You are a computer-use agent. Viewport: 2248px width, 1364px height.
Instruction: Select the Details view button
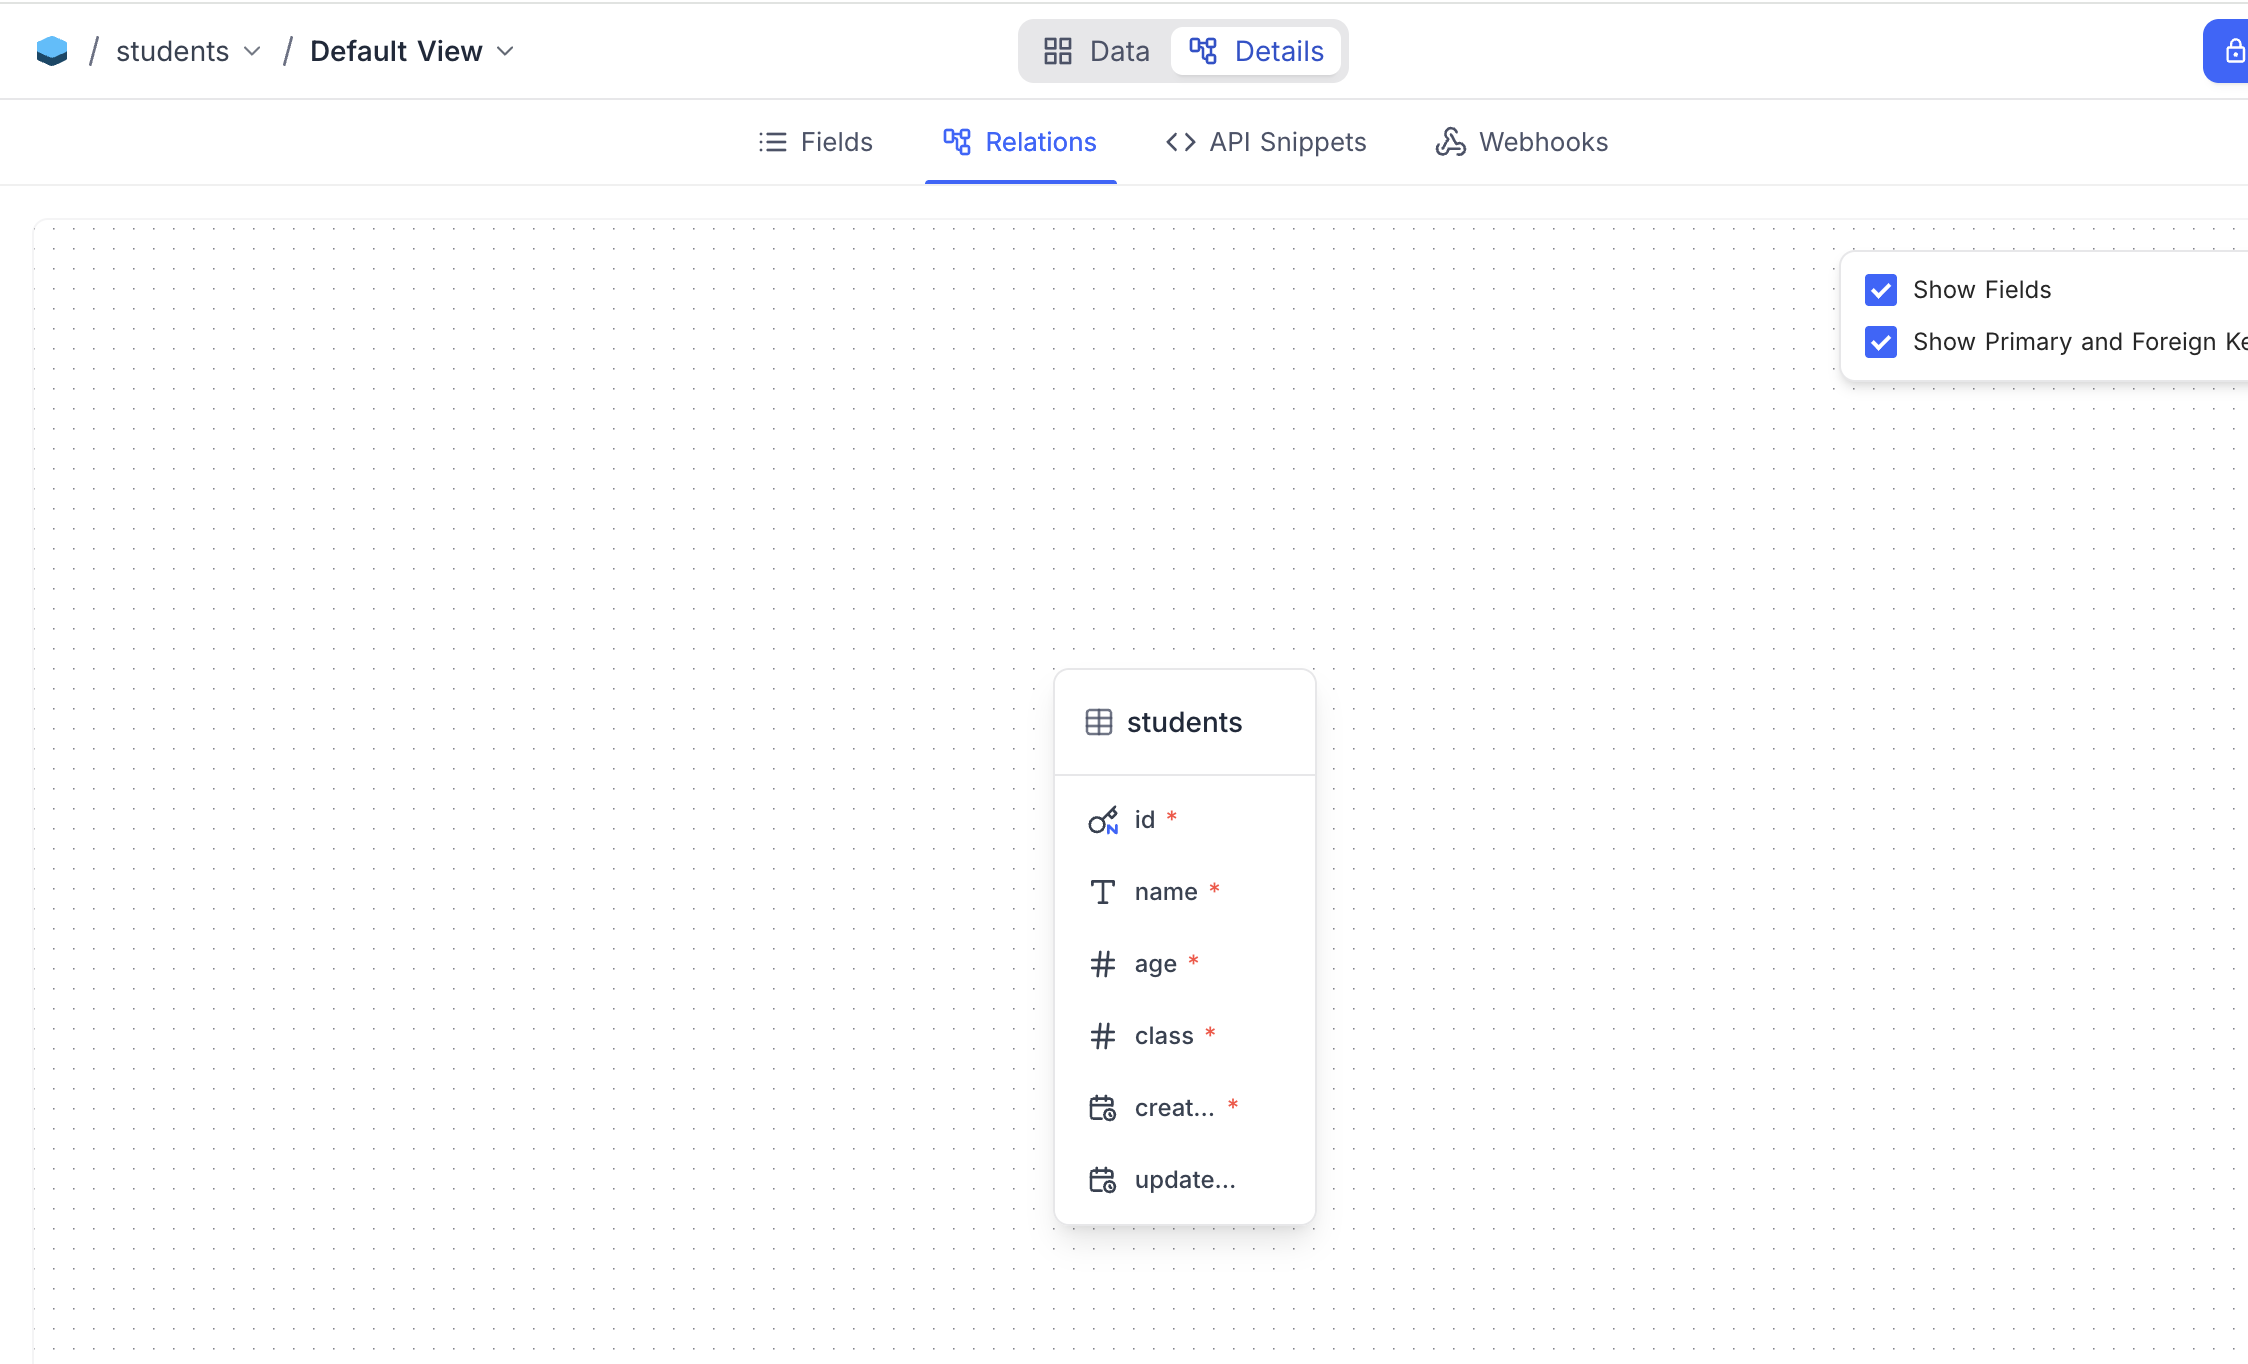(1257, 51)
